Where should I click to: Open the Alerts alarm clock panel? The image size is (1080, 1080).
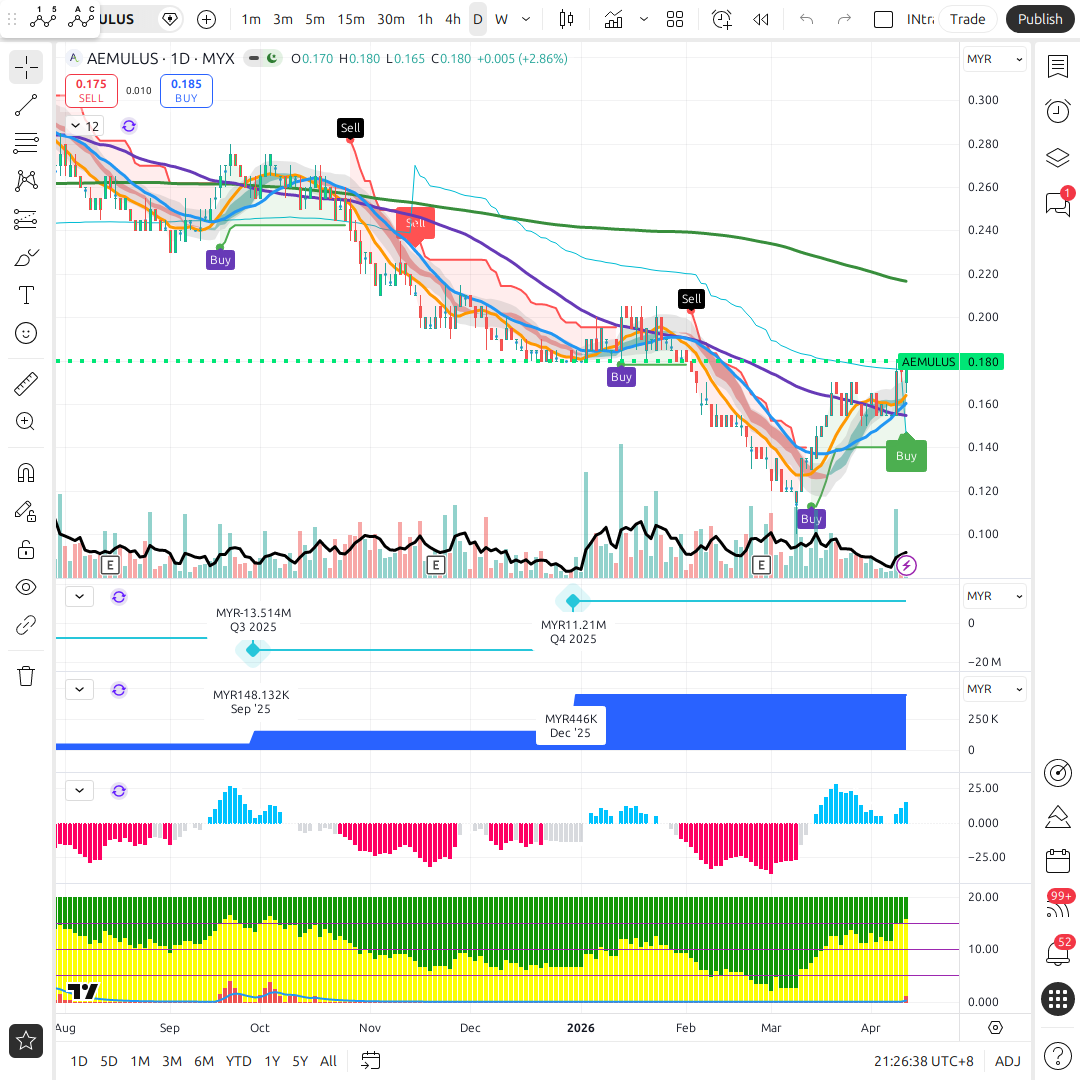click(1057, 111)
